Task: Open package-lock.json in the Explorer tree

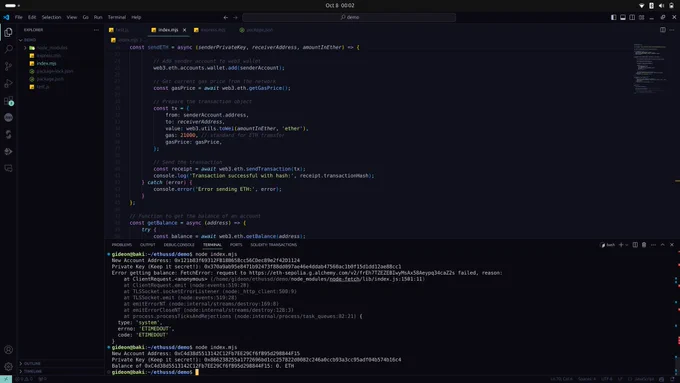Action: pyautogui.click(x=61, y=71)
